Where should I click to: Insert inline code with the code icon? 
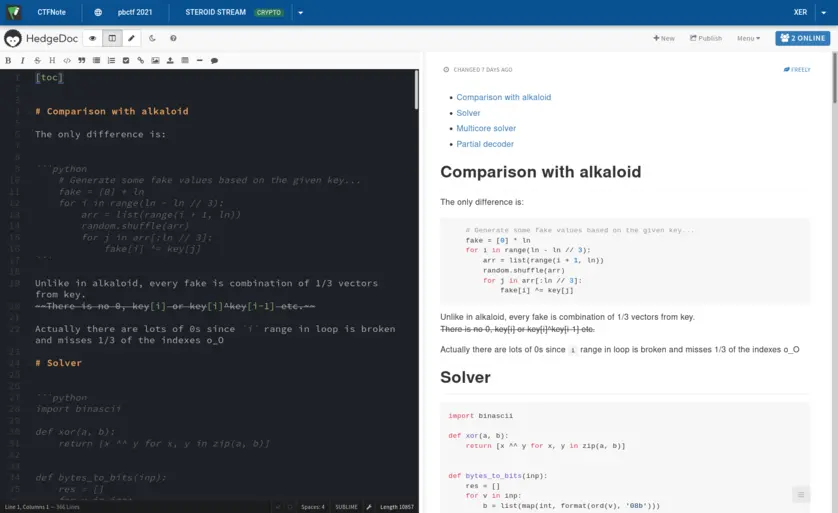pyautogui.click(x=67, y=60)
